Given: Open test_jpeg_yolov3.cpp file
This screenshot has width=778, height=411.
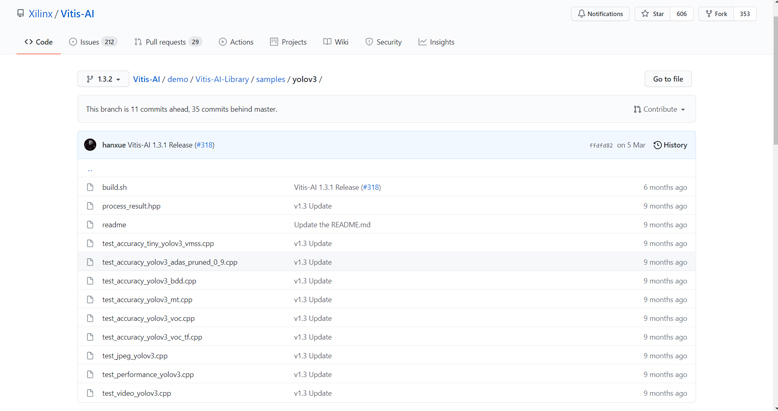Looking at the screenshot, I should [135, 356].
